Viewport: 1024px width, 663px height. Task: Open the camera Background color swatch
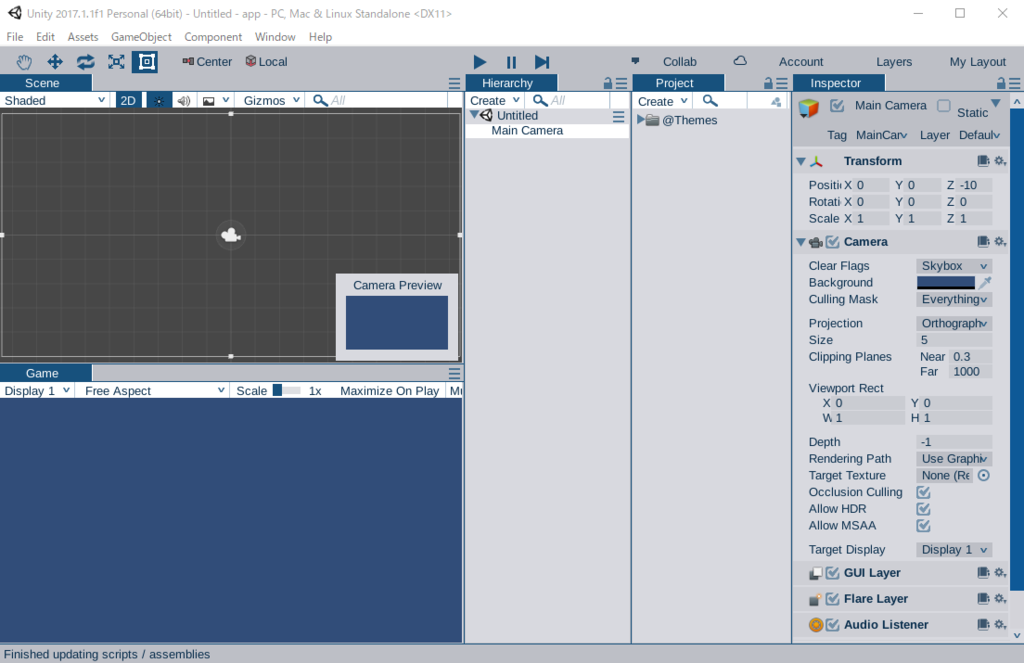pos(945,282)
